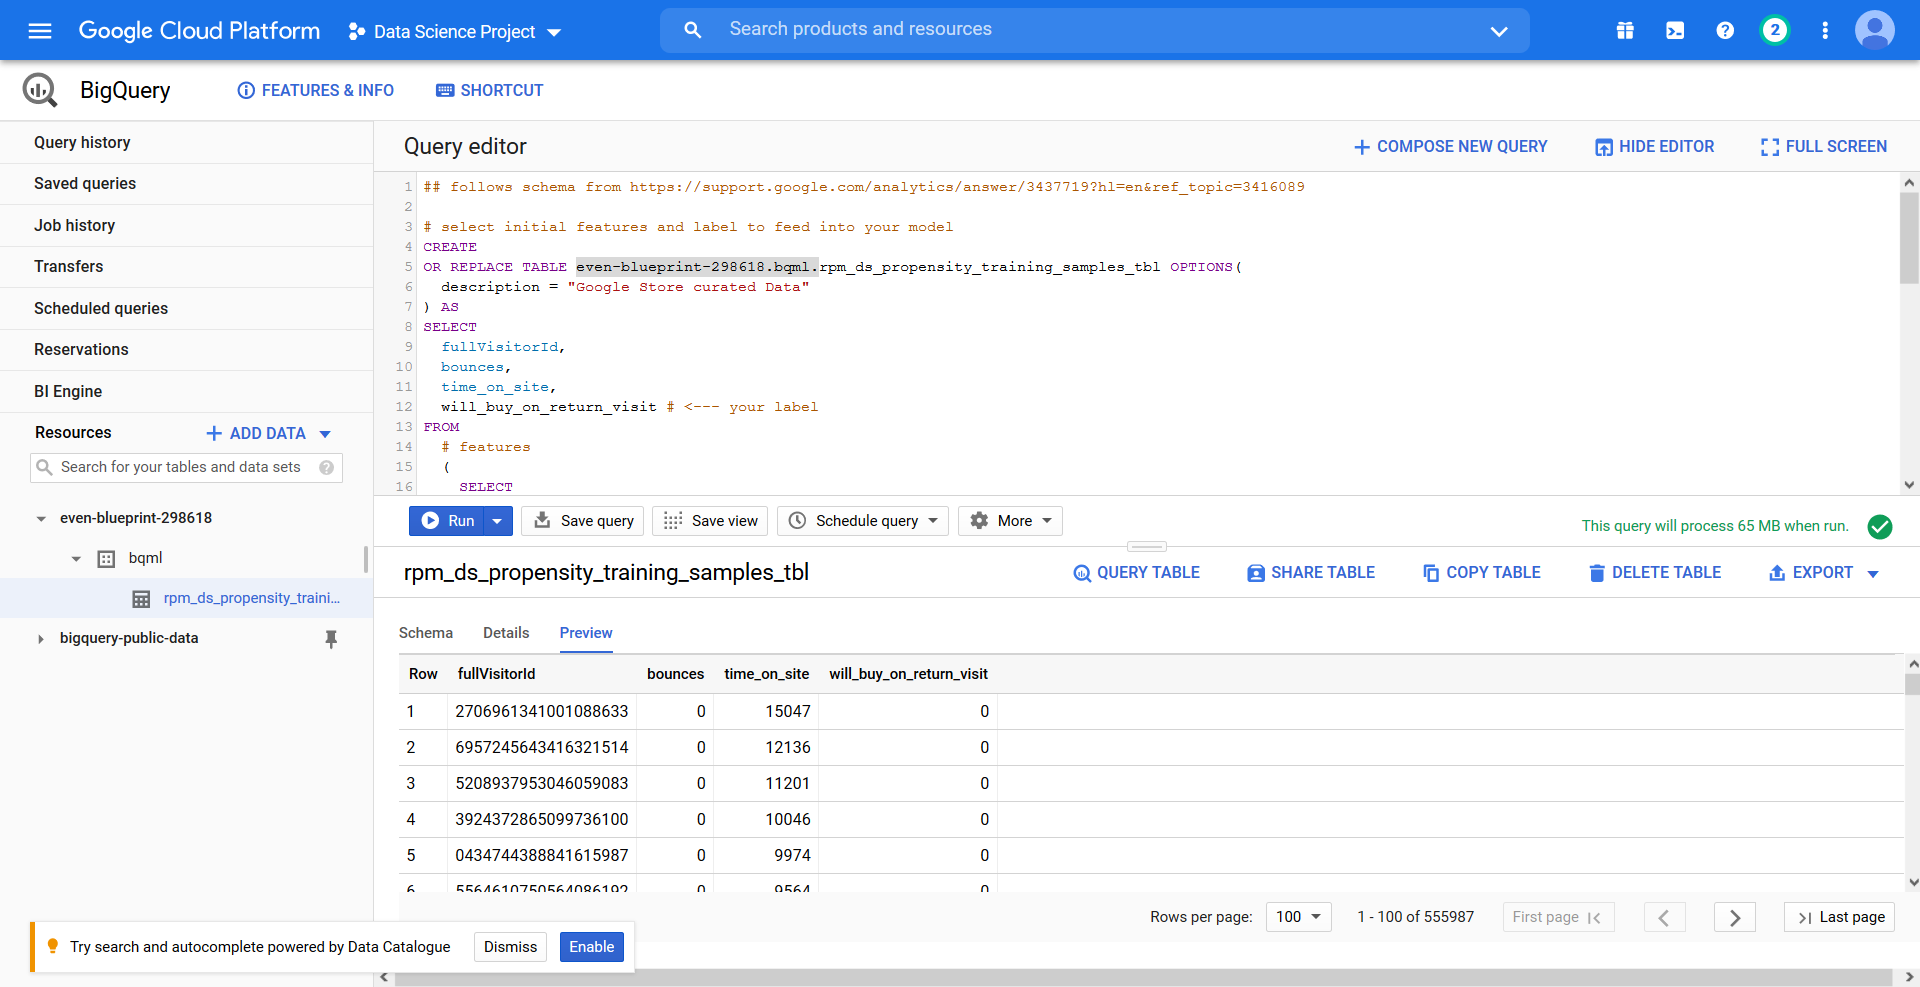Dismiss the Data Catalogue suggestion
1920x987 pixels.
[511, 947]
